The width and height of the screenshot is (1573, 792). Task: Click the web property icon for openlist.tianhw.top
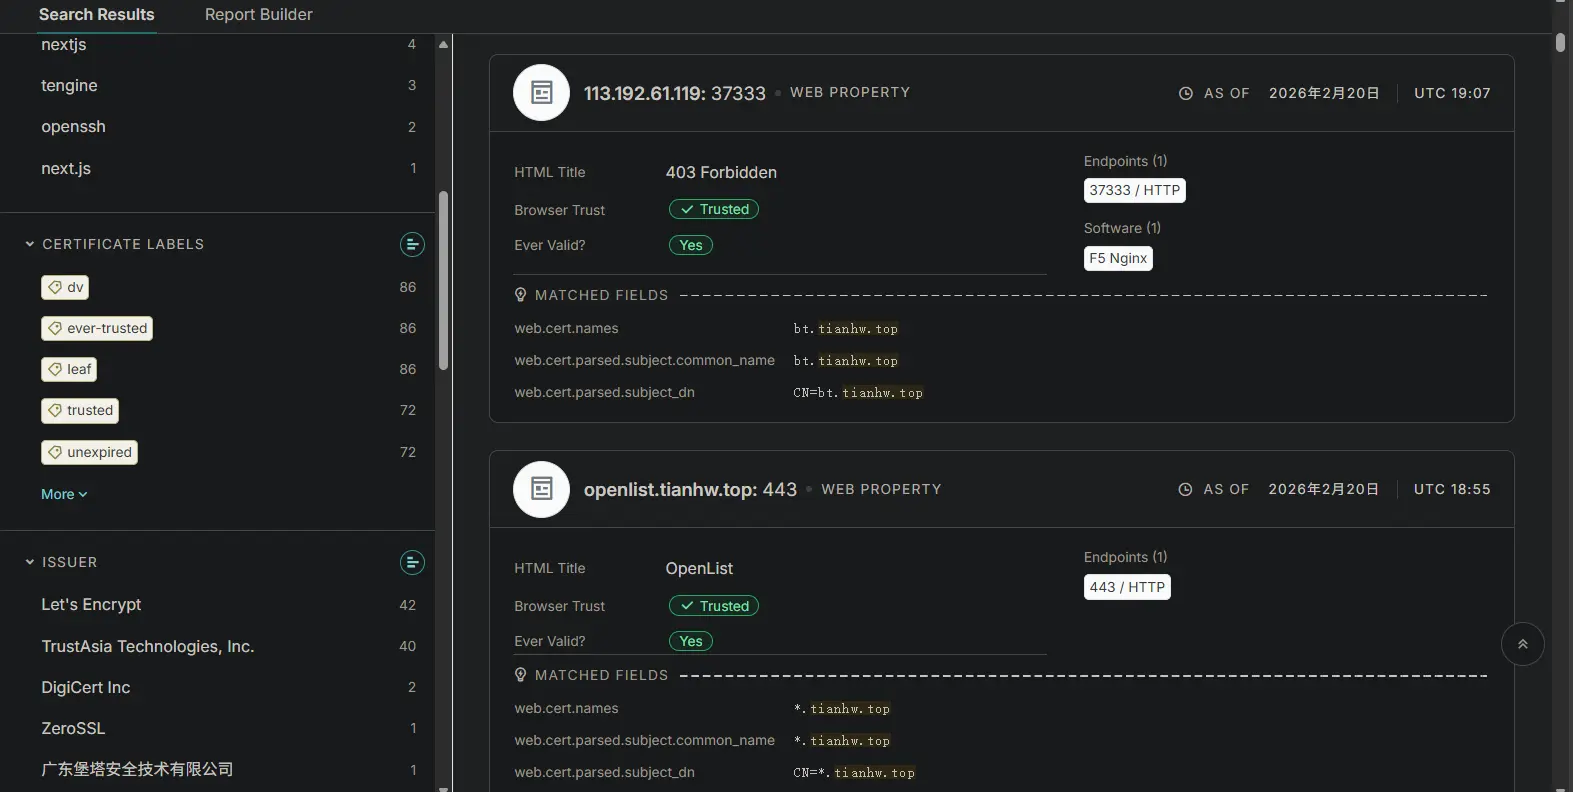coord(541,489)
